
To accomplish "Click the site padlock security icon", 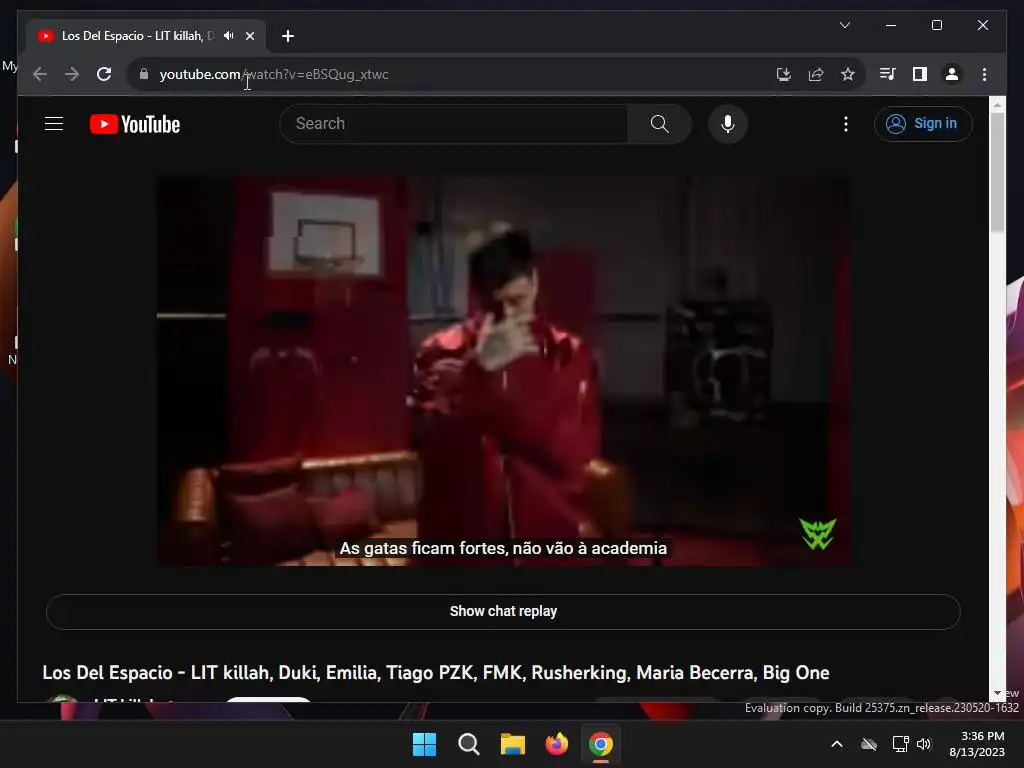I will coord(144,74).
